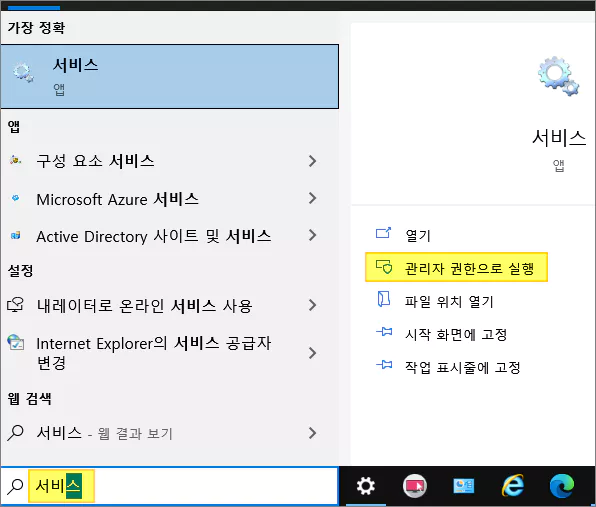Open the 서비스 app best match result
Screen dimensions: 596x507
170,76
